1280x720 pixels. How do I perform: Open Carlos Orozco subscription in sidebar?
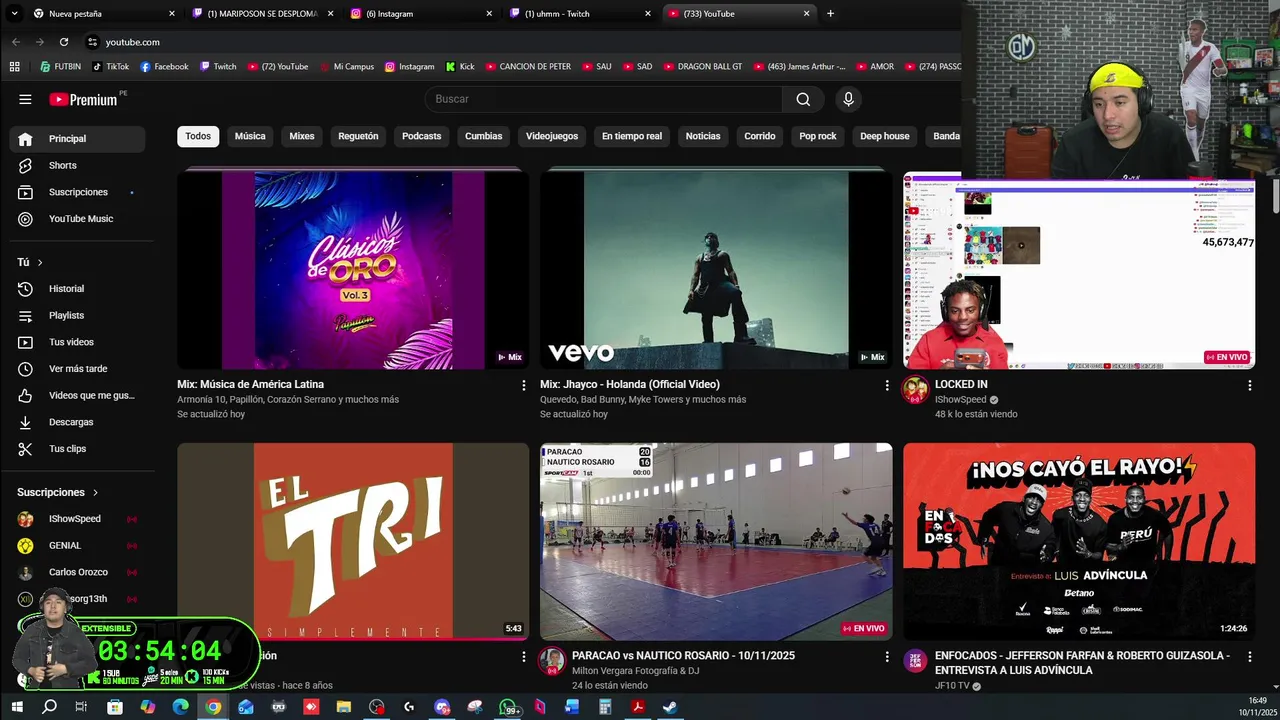76,572
